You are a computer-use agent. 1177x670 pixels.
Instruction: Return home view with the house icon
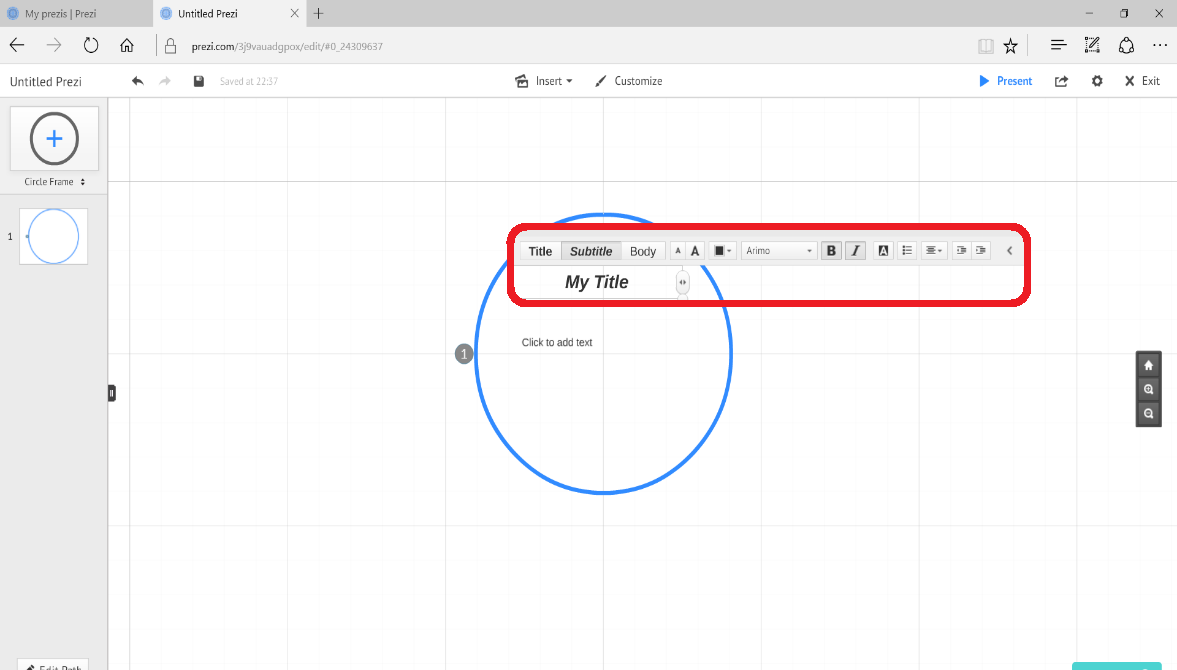coord(1148,364)
